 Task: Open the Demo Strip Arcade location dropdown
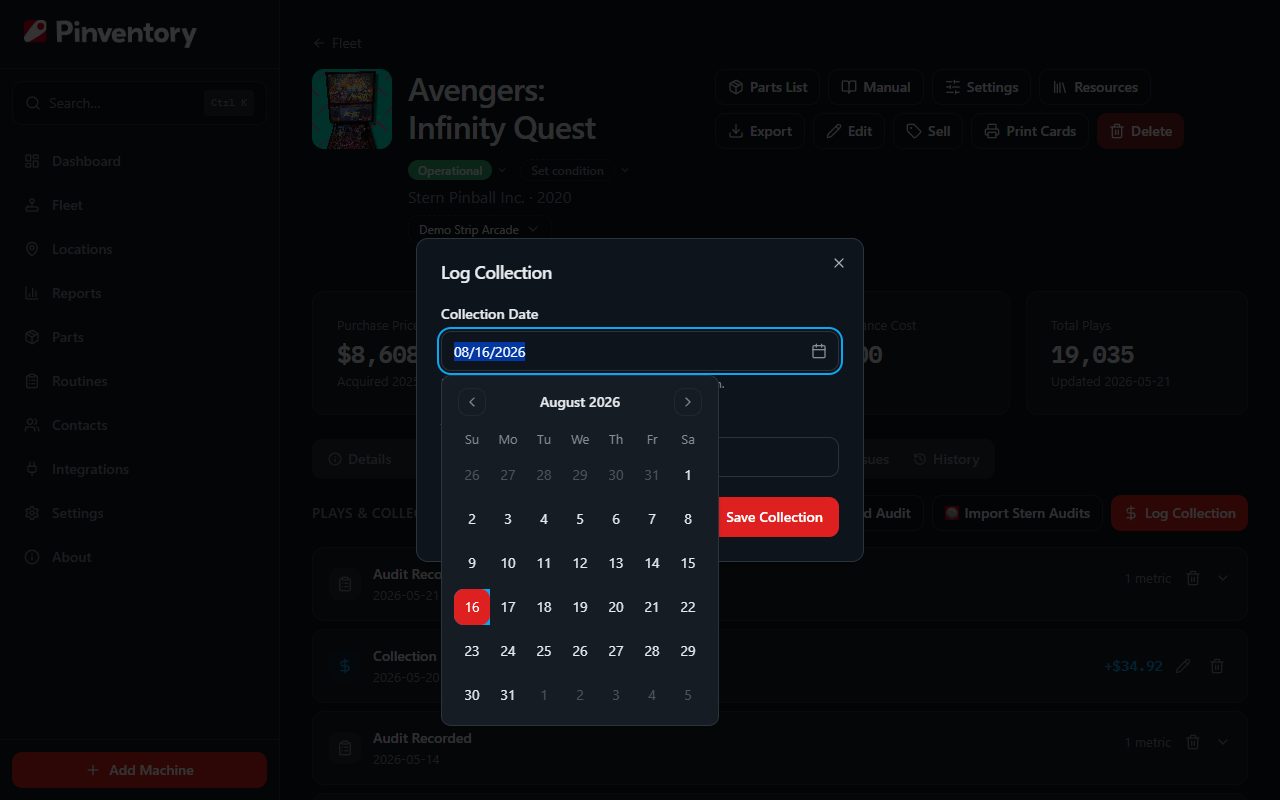478,229
